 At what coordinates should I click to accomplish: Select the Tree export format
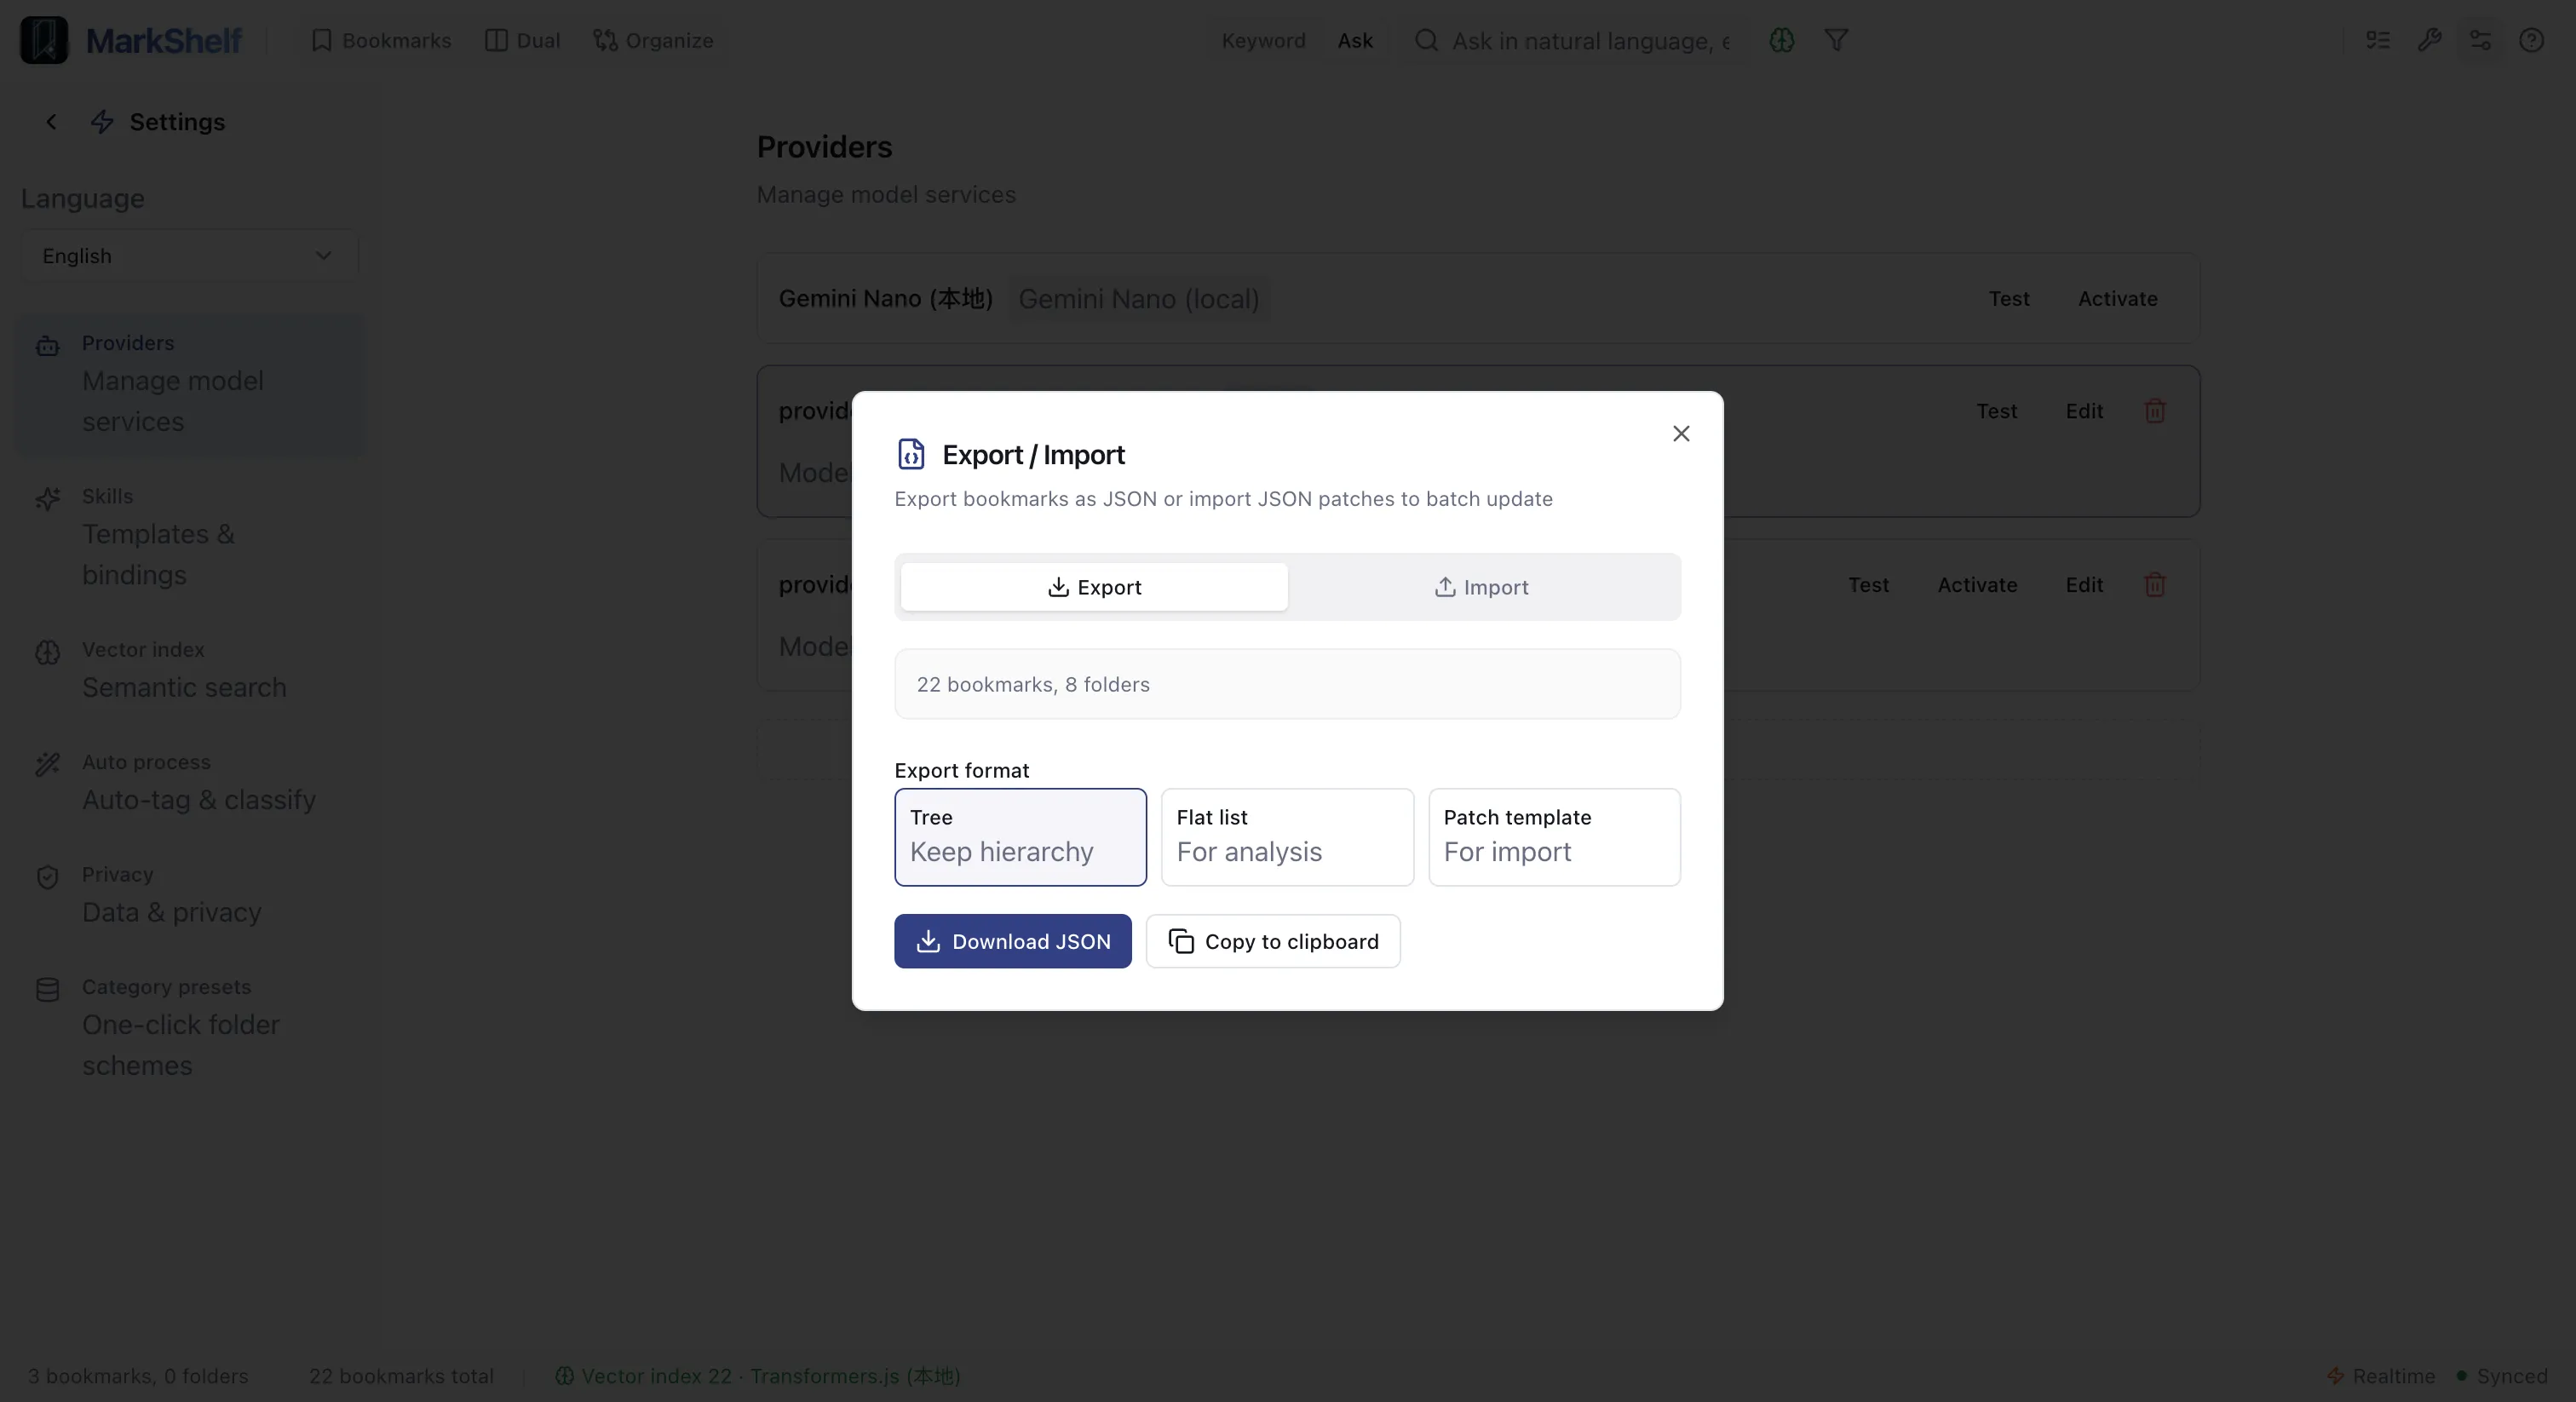(x=1020, y=837)
